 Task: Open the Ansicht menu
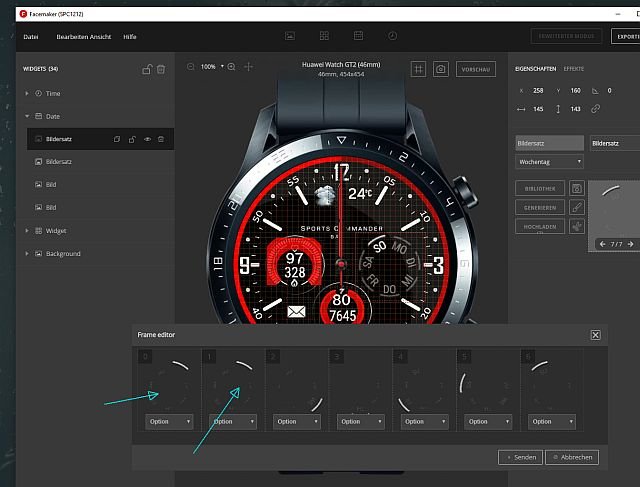point(99,37)
